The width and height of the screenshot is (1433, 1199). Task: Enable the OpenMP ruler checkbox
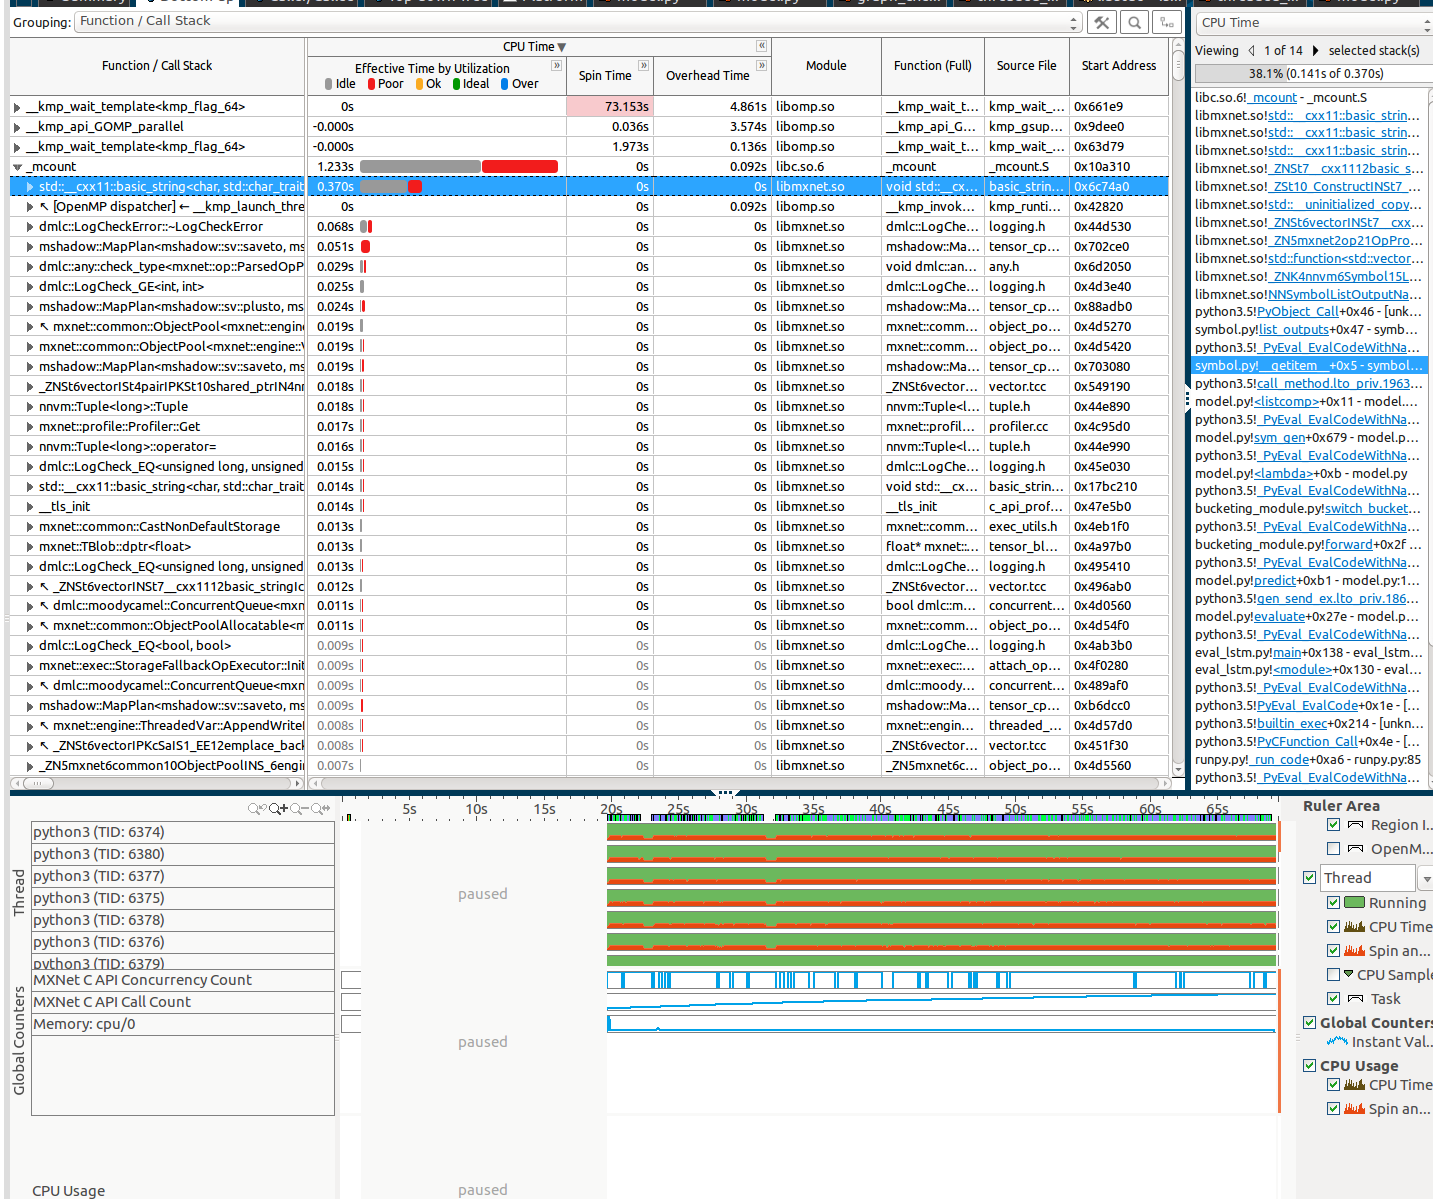pyautogui.click(x=1333, y=849)
